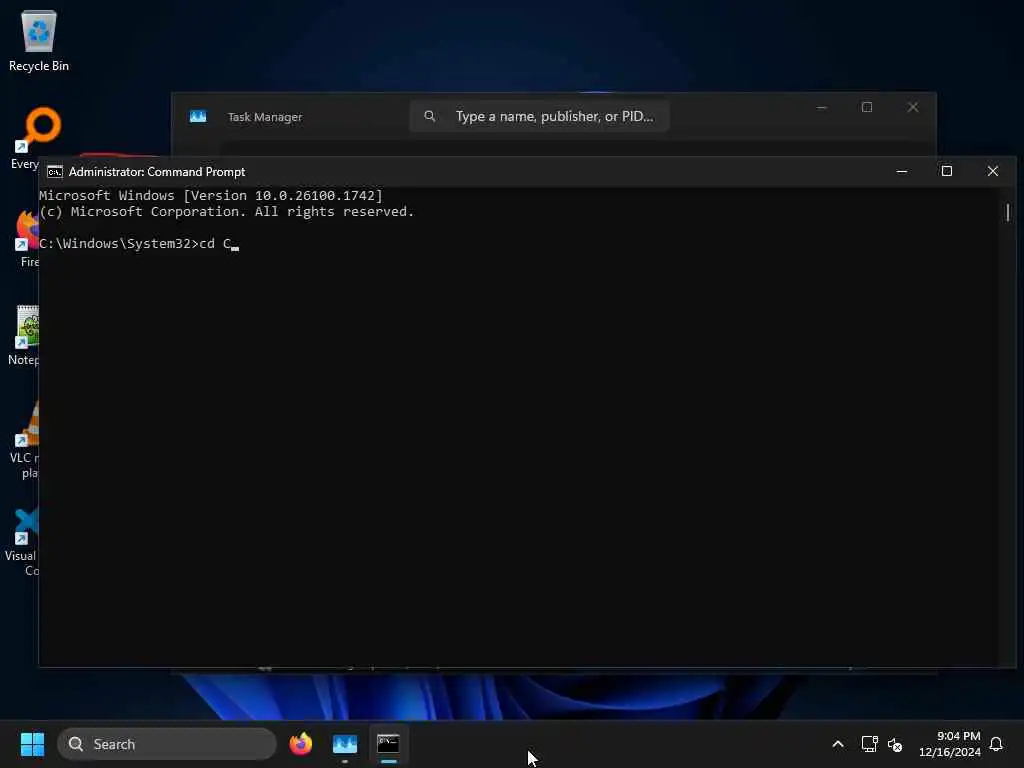Minimize the Task Manager window

pos(822,108)
